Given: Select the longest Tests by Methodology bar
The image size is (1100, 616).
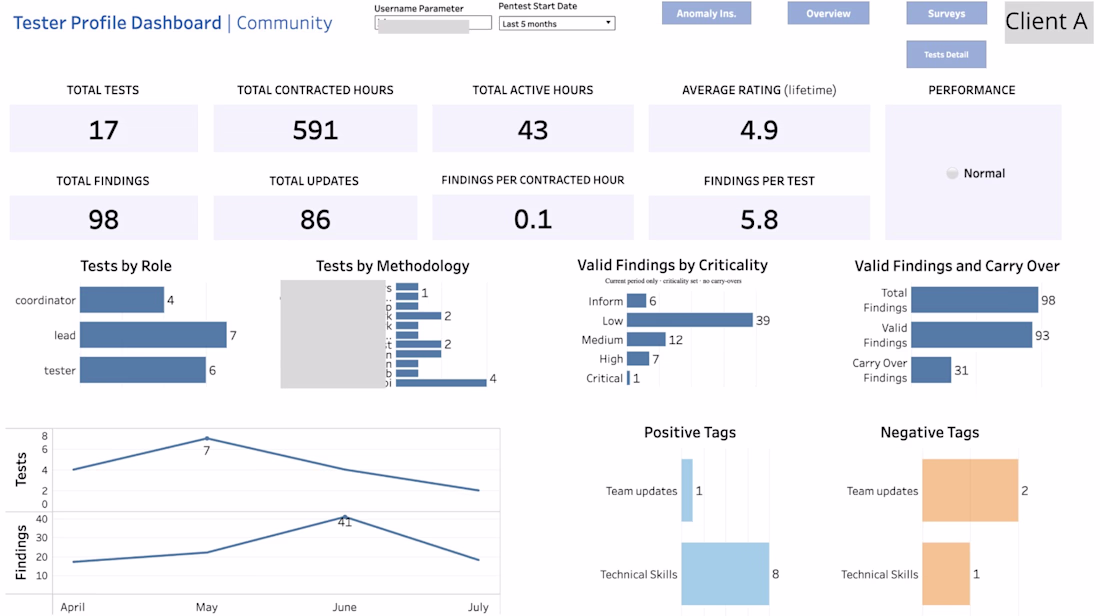Looking at the screenshot, I should (x=441, y=382).
